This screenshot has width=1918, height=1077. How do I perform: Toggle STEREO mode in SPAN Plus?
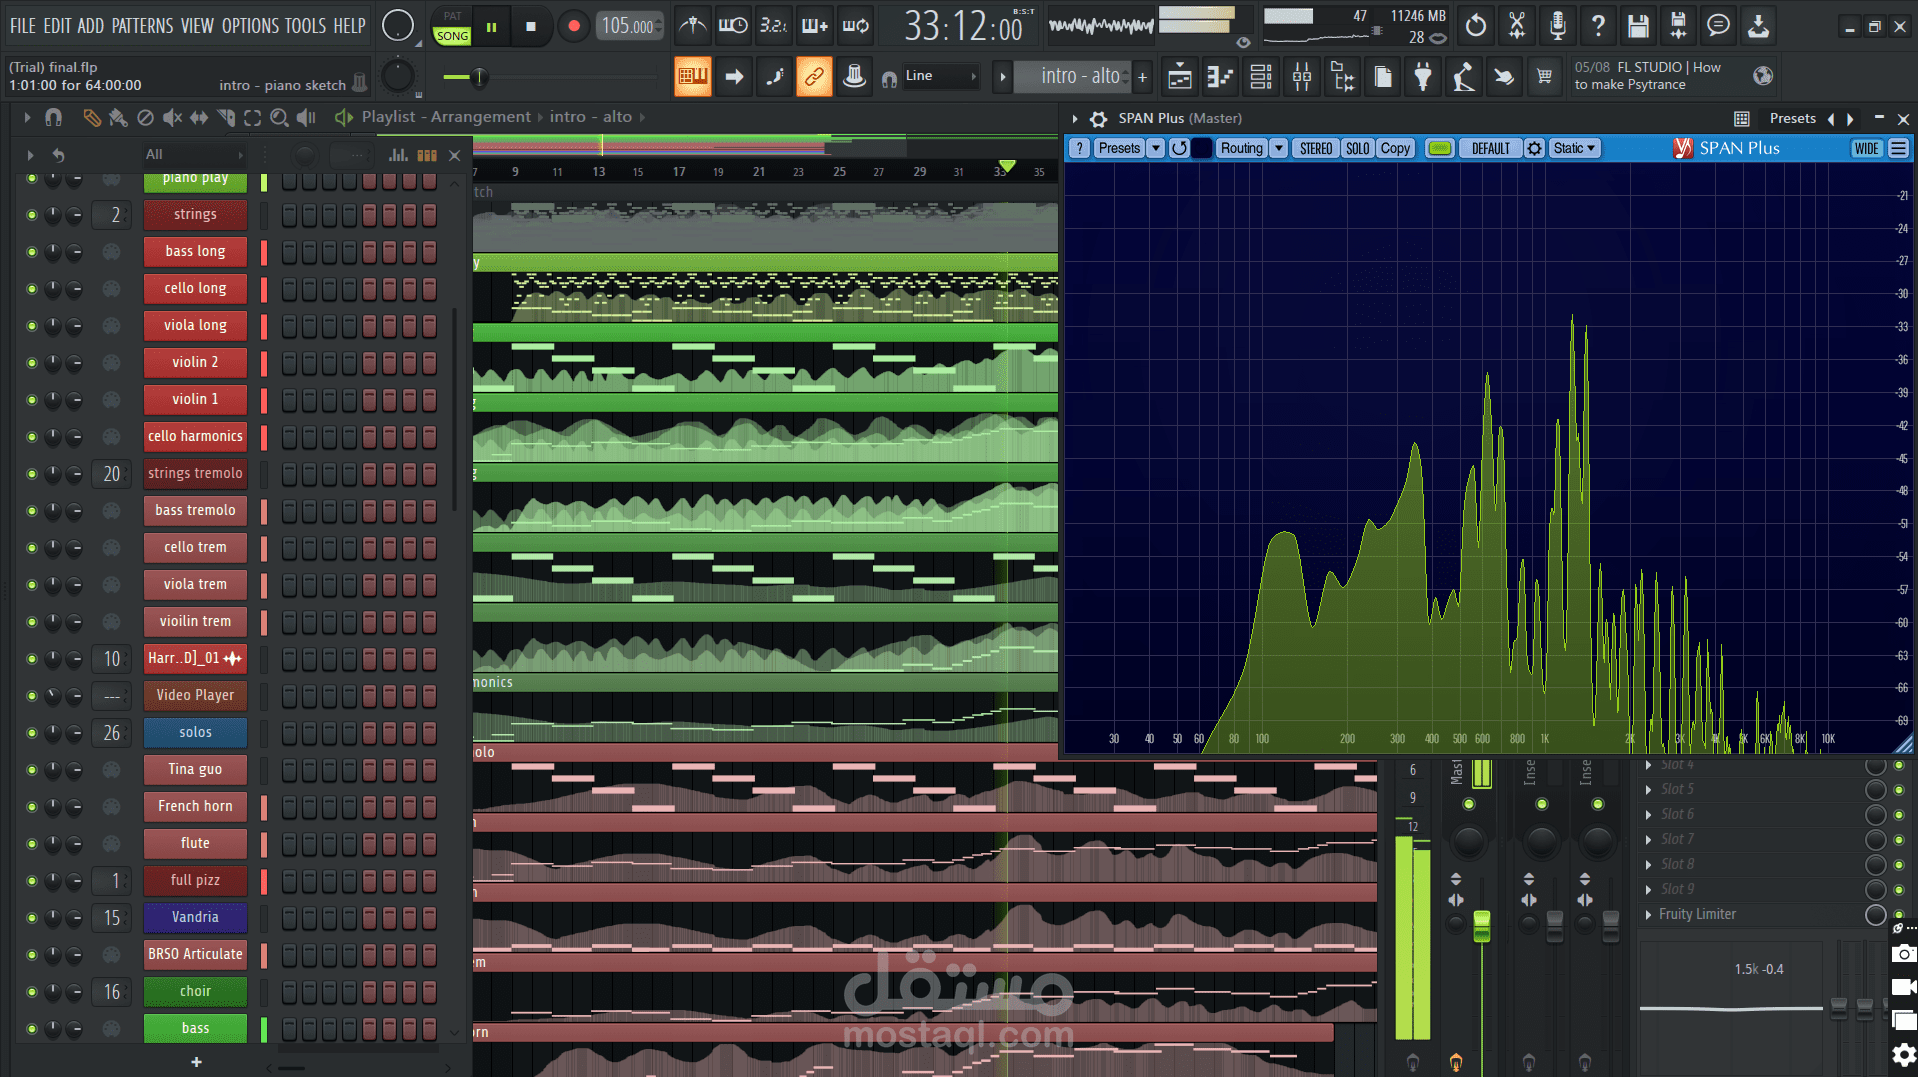(1315, 149)
